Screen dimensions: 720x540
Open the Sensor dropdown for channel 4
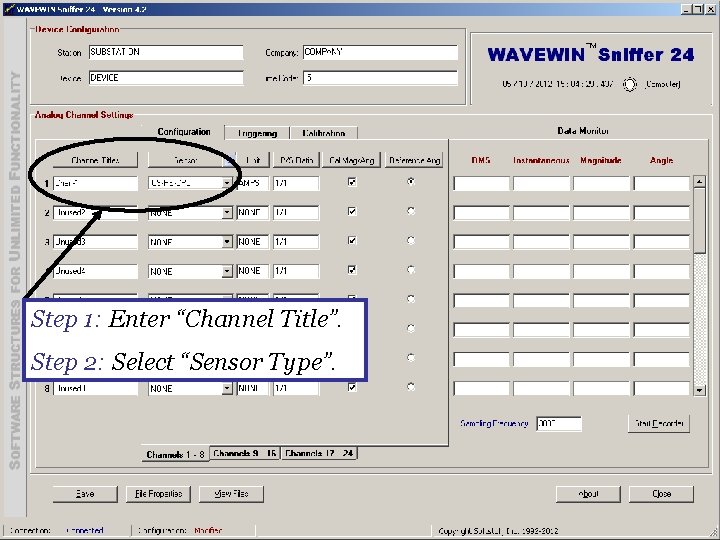pos(227,271)
